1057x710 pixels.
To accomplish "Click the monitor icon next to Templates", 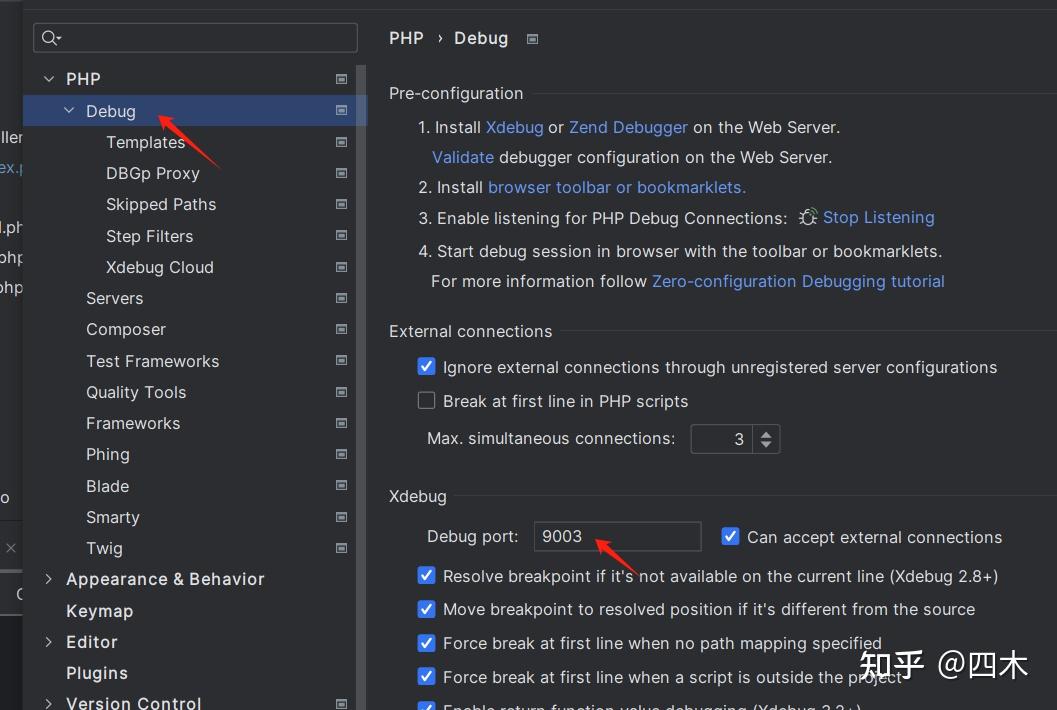I will click(x=341, y=141).
